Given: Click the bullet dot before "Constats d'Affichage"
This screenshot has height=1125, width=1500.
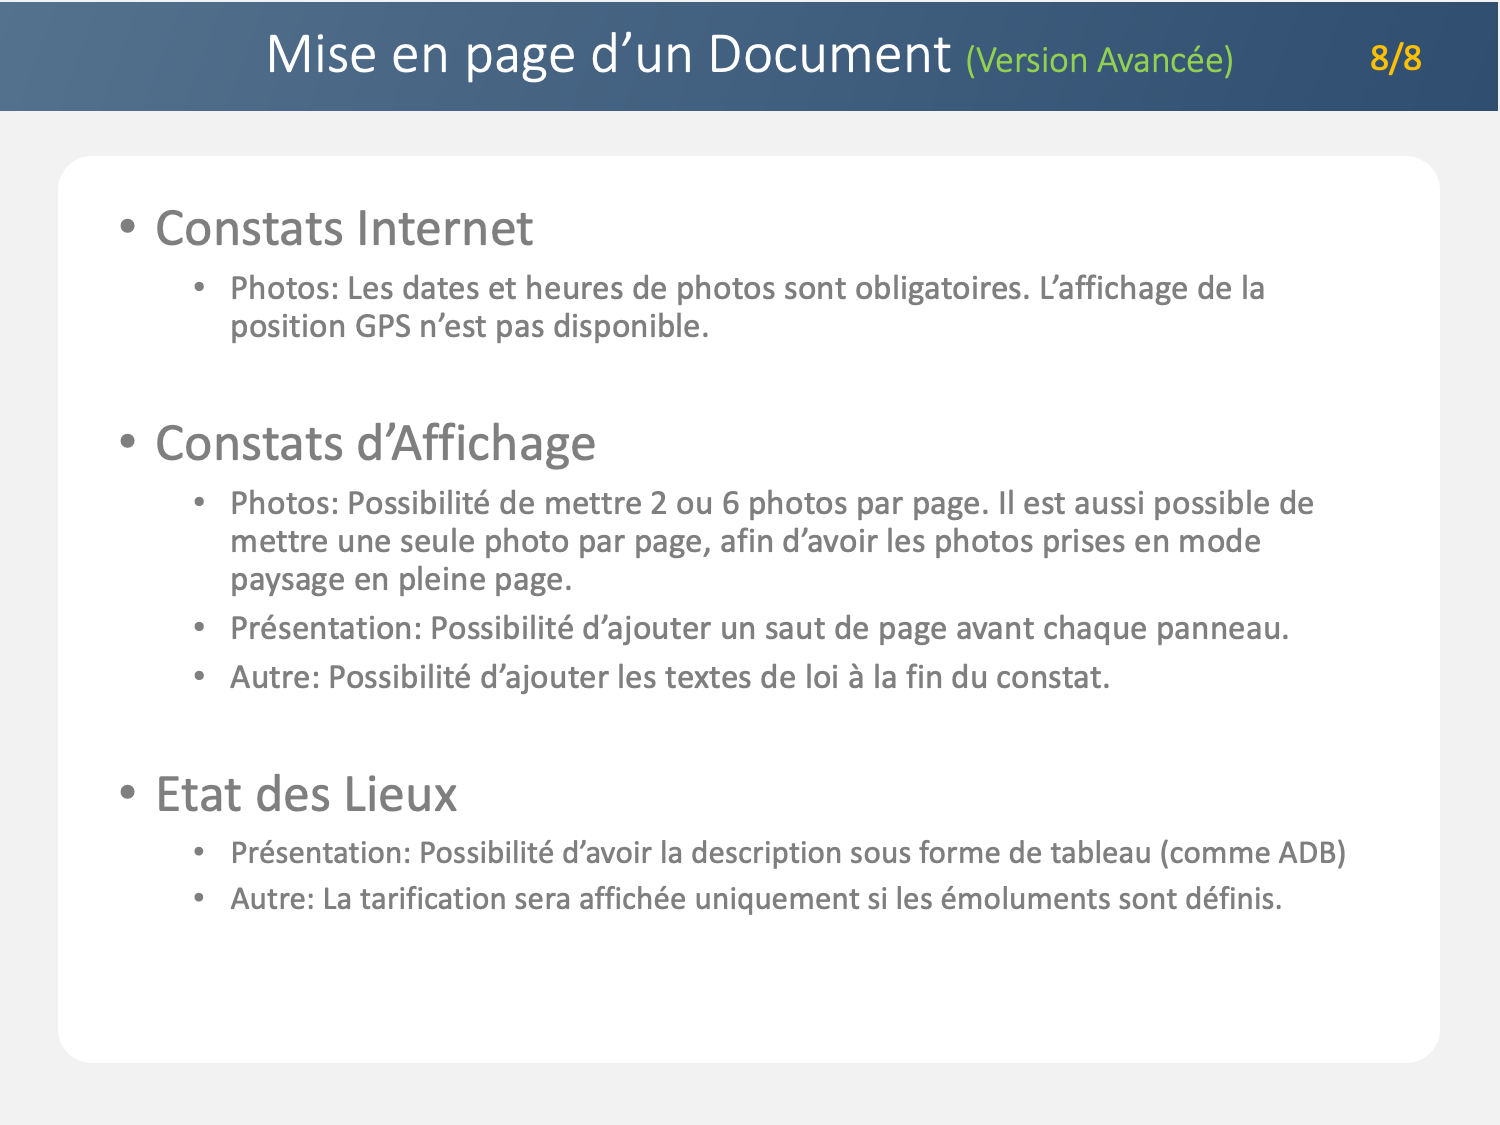Looking at the screenshot, I should pyautogui.click(x=127, y=441).
